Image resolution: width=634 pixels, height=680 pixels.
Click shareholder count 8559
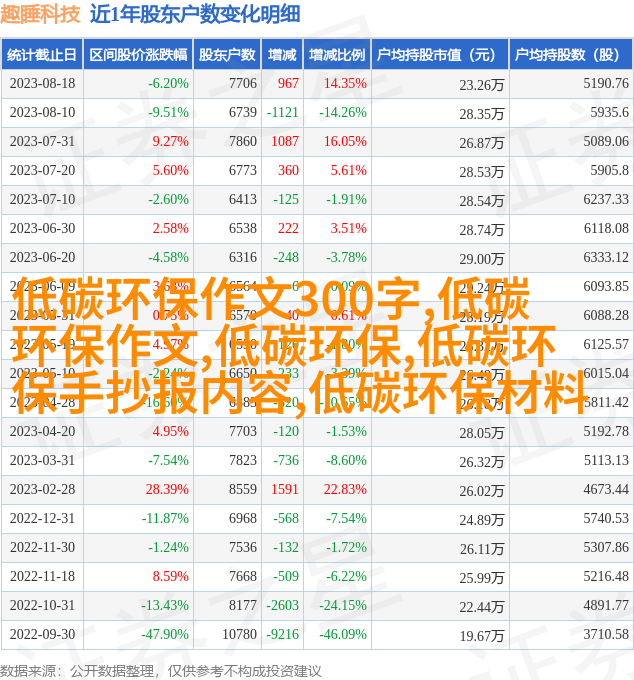(x=243, y=490)
